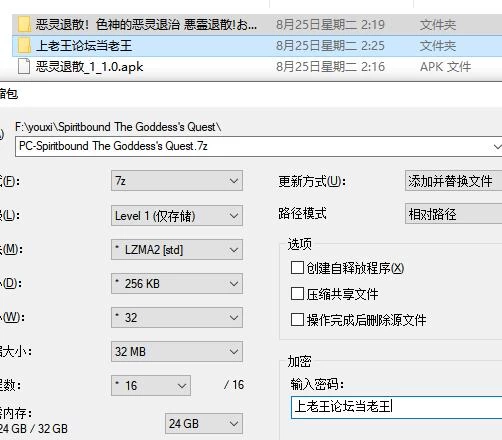Open word size 32 dropdown
502x440 pixels.
pos(177,318)
